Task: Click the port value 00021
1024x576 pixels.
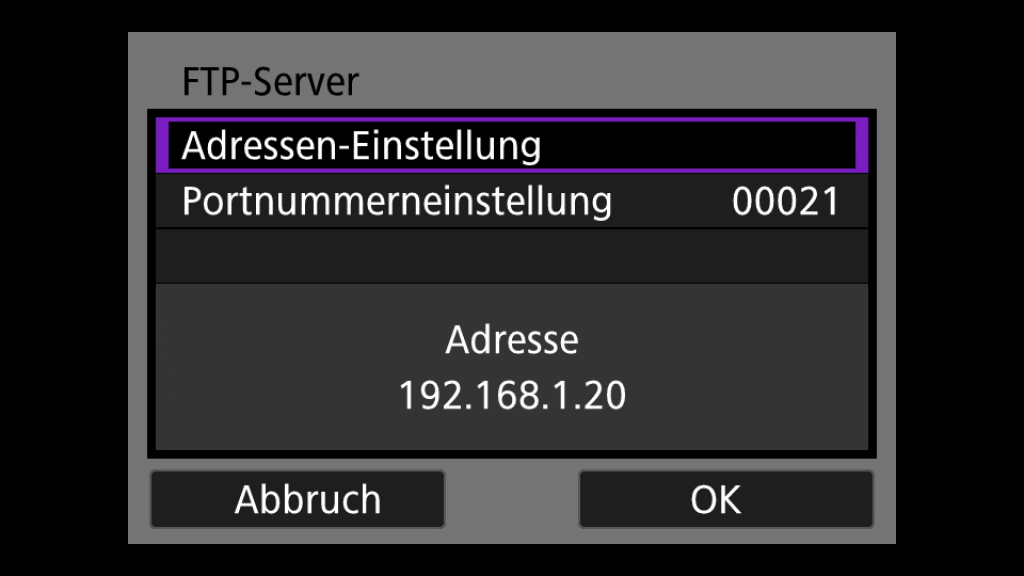Action: [786, 201]
